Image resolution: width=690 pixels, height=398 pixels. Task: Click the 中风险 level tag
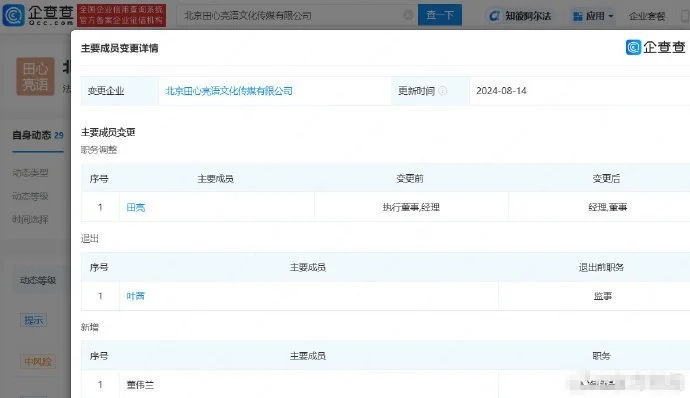tap(38, 361)
